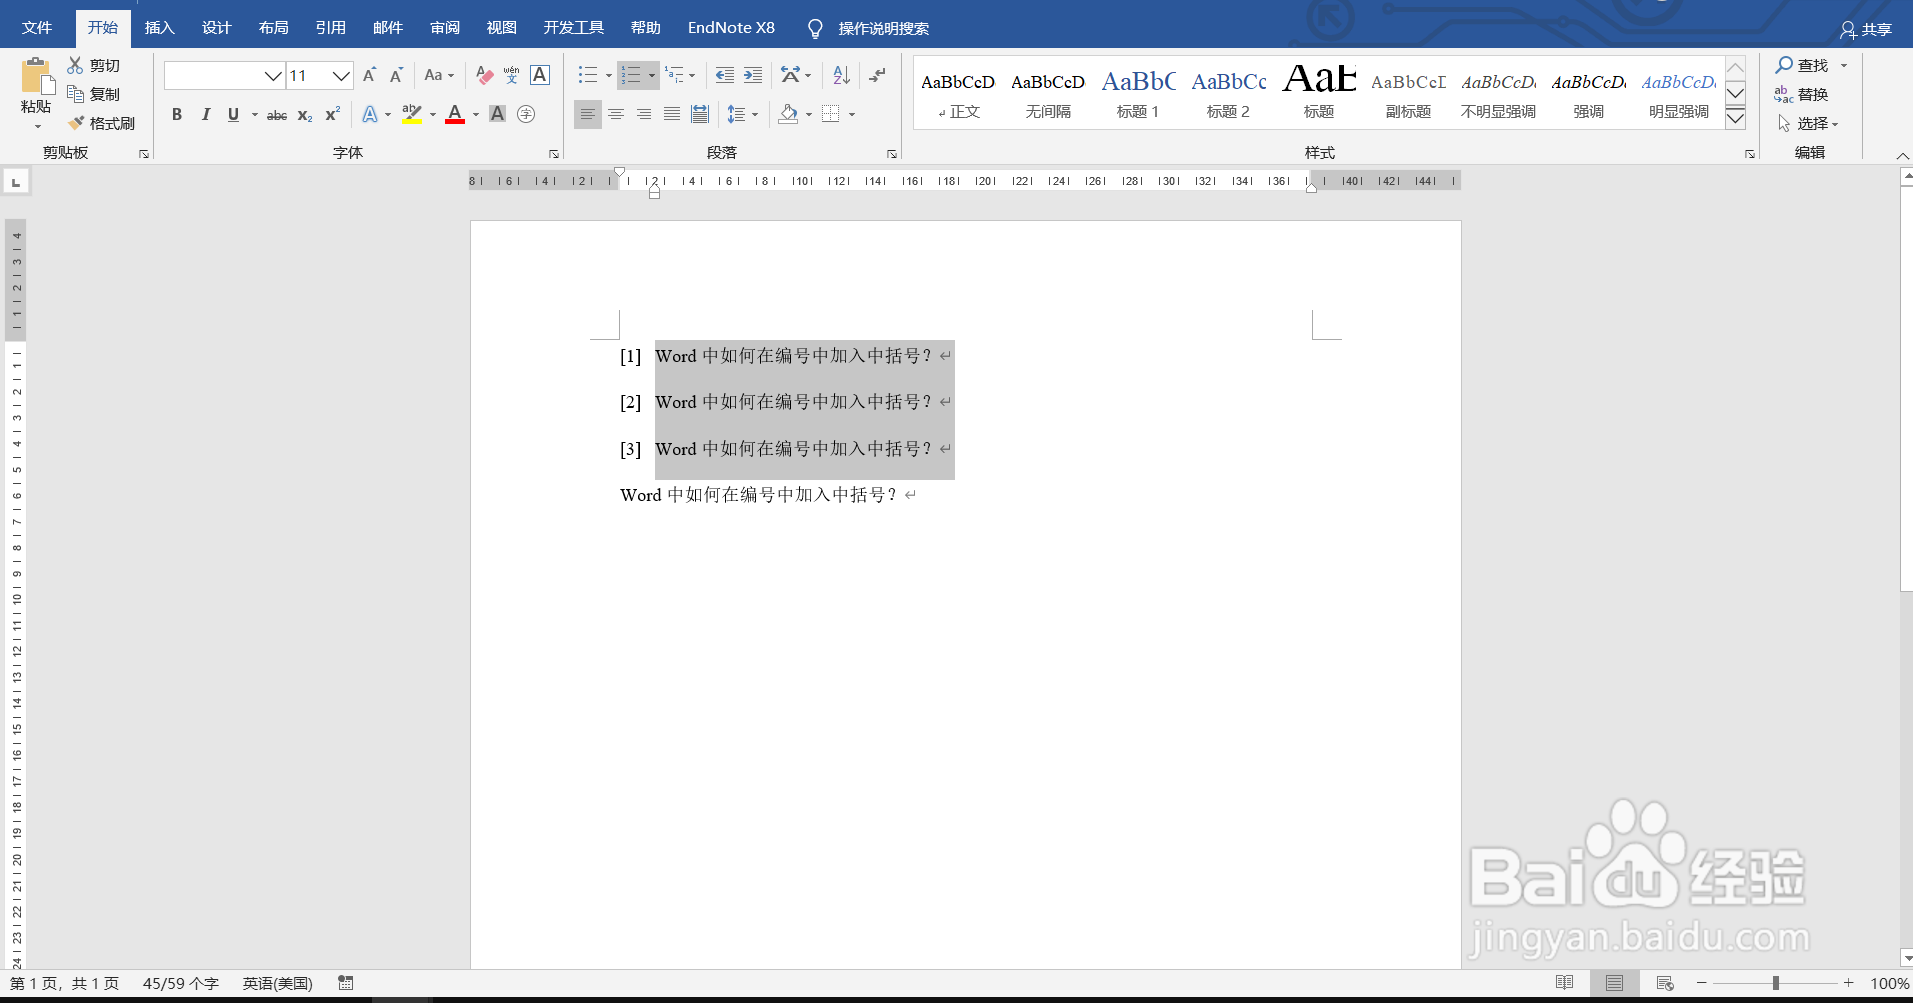Click the Find button
This screenshot has width=1913, height=1003.
(1802, 65)
